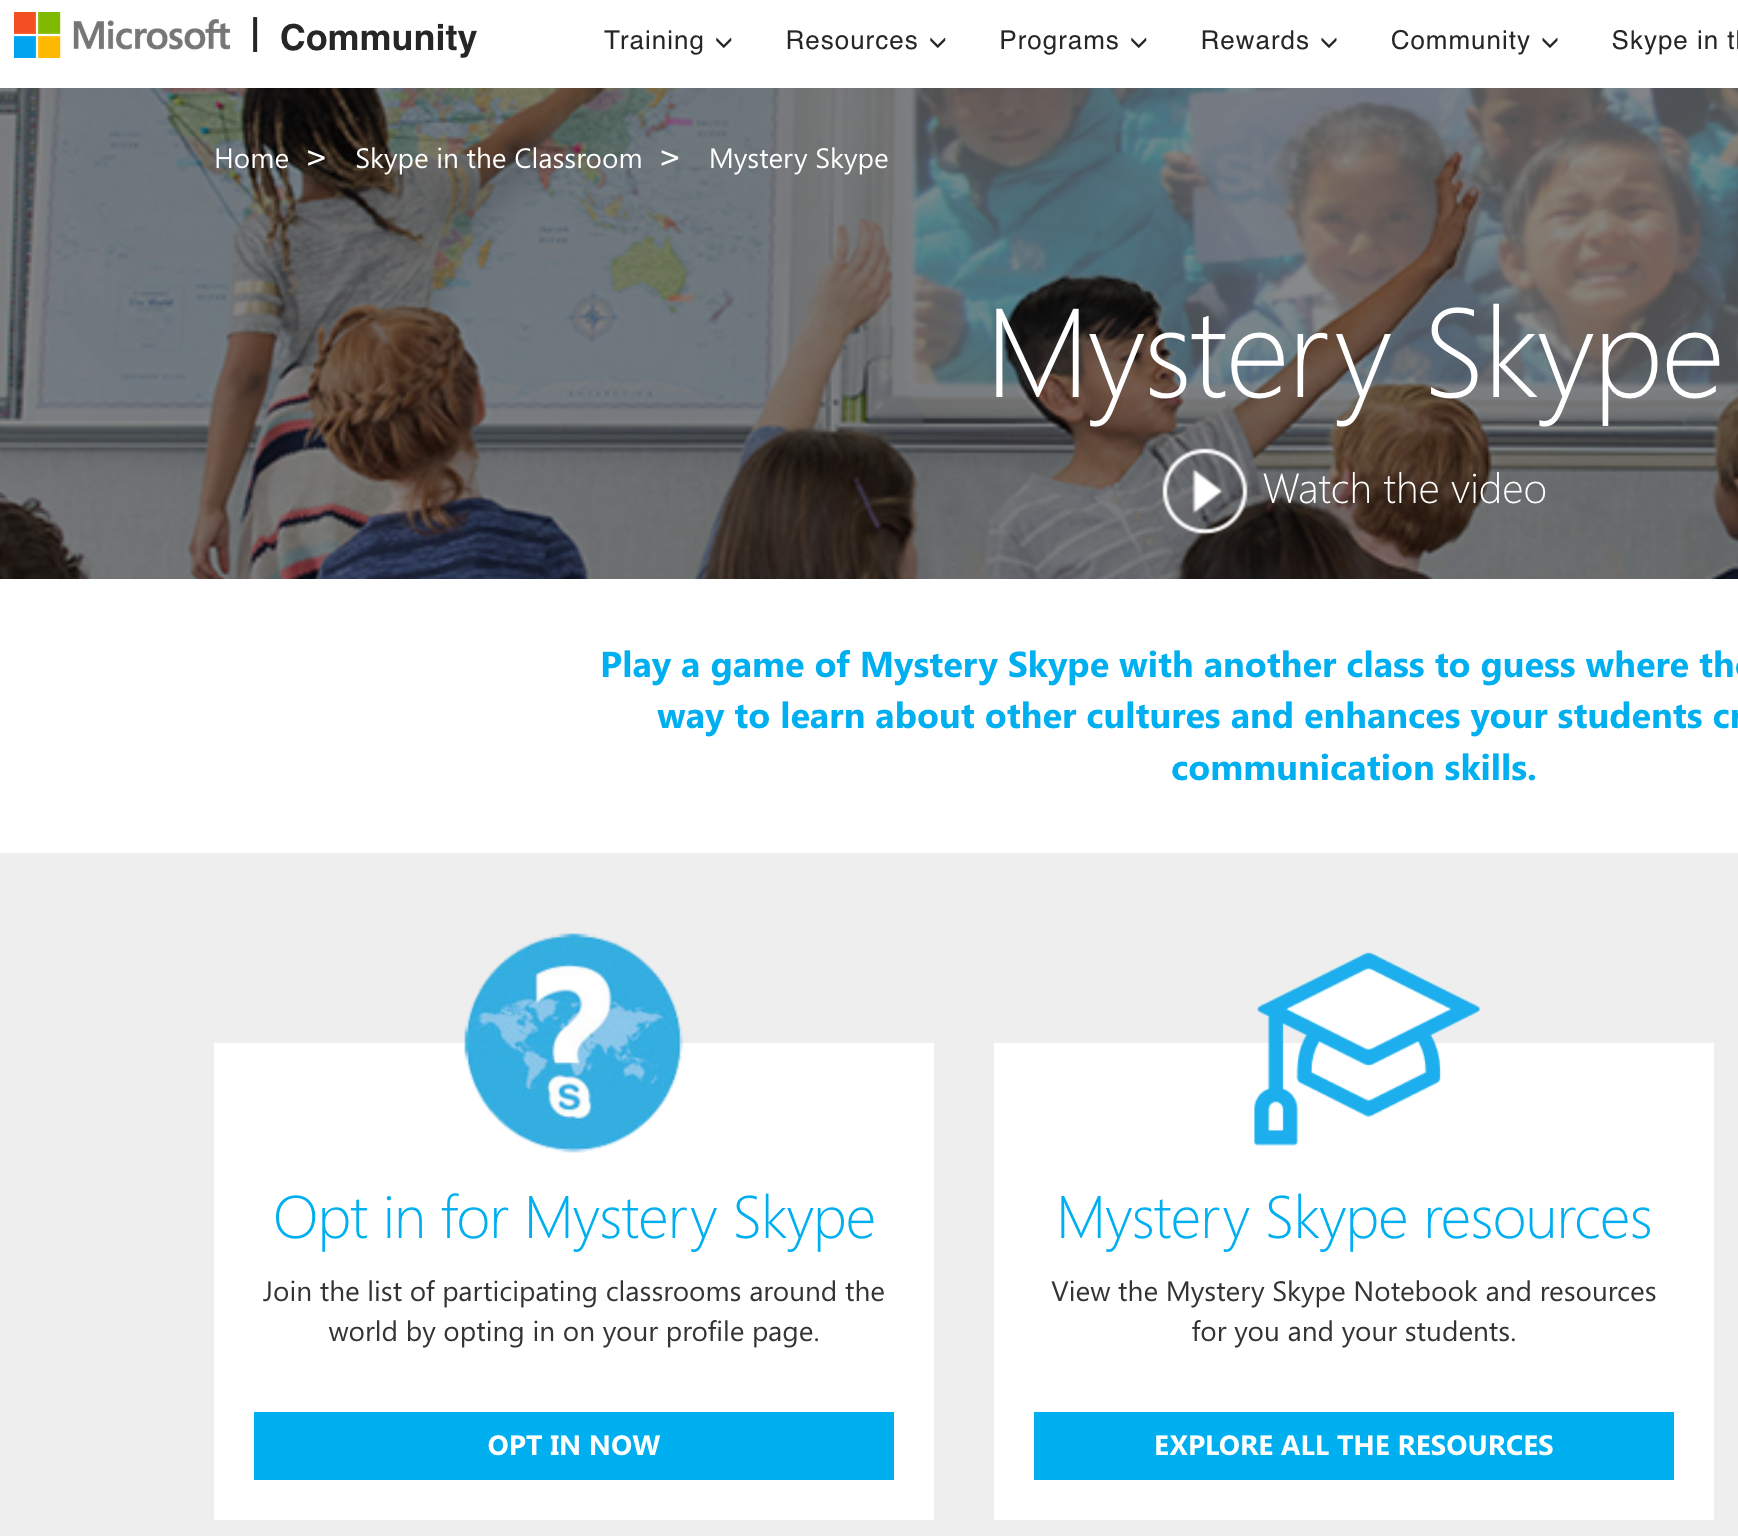Click the large Mystery Skype banner title

point(1355,361)
